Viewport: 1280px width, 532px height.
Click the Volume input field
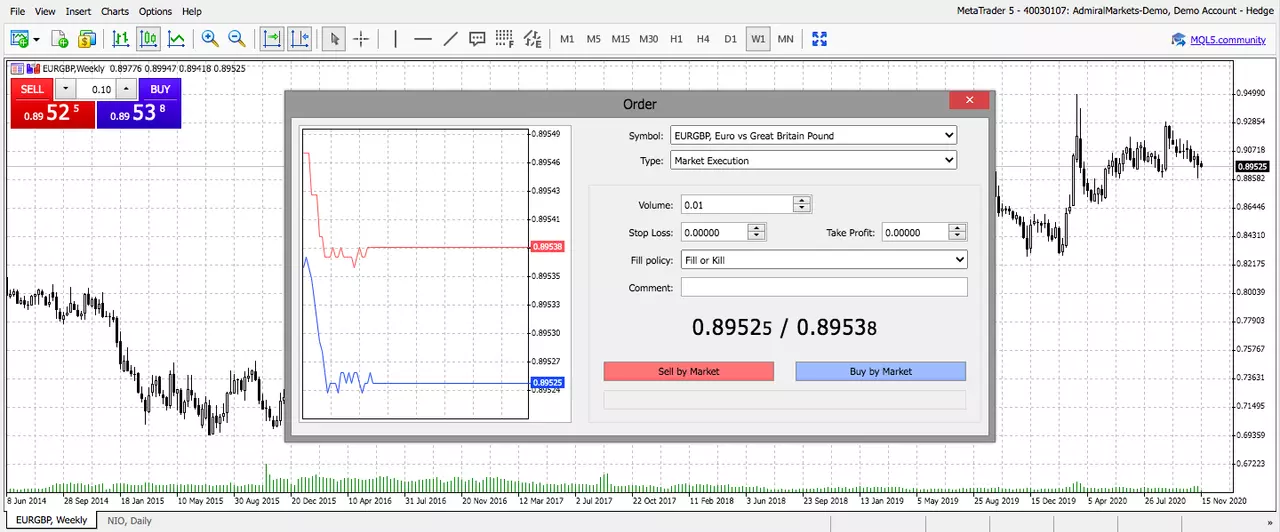click(737, 205)
